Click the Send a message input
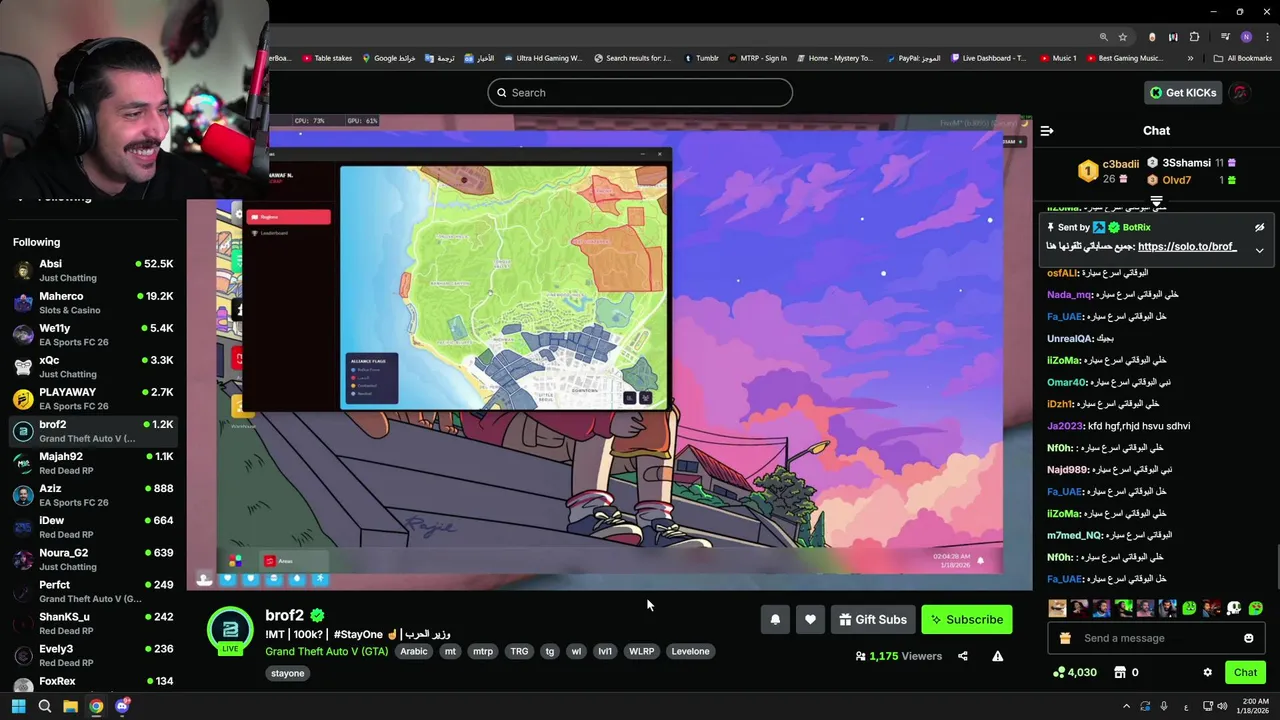 click(x=1155, y=638)
